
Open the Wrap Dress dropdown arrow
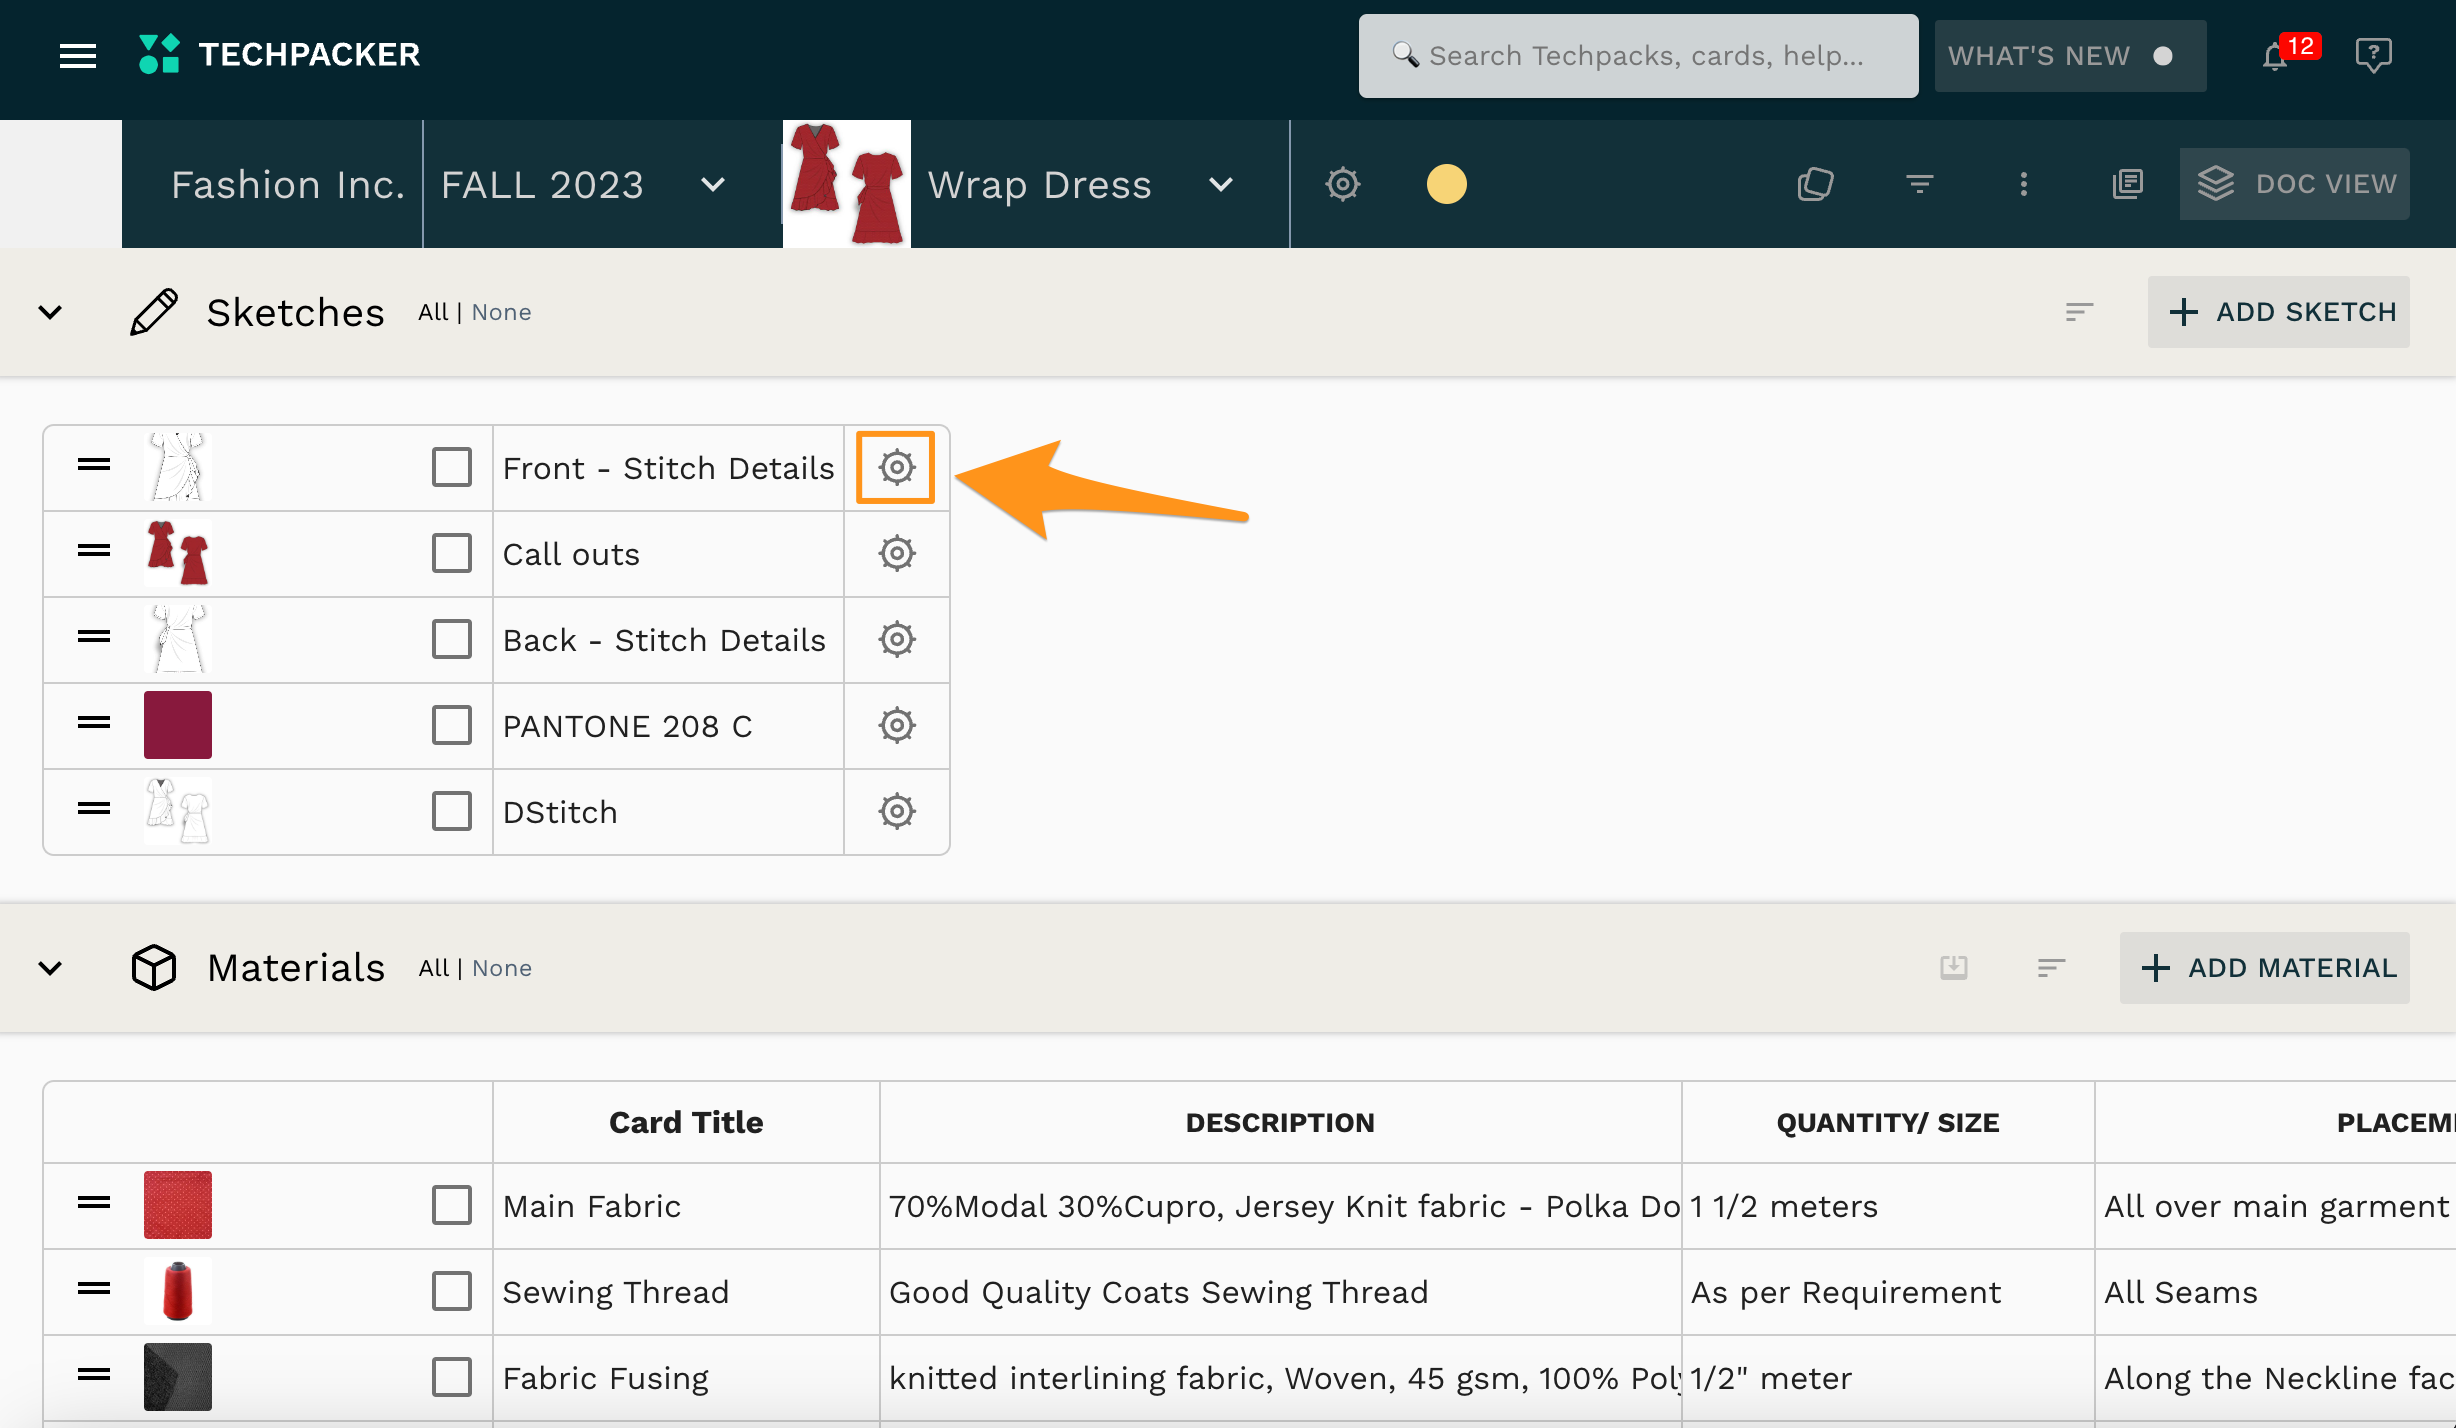pos(1220,185)
